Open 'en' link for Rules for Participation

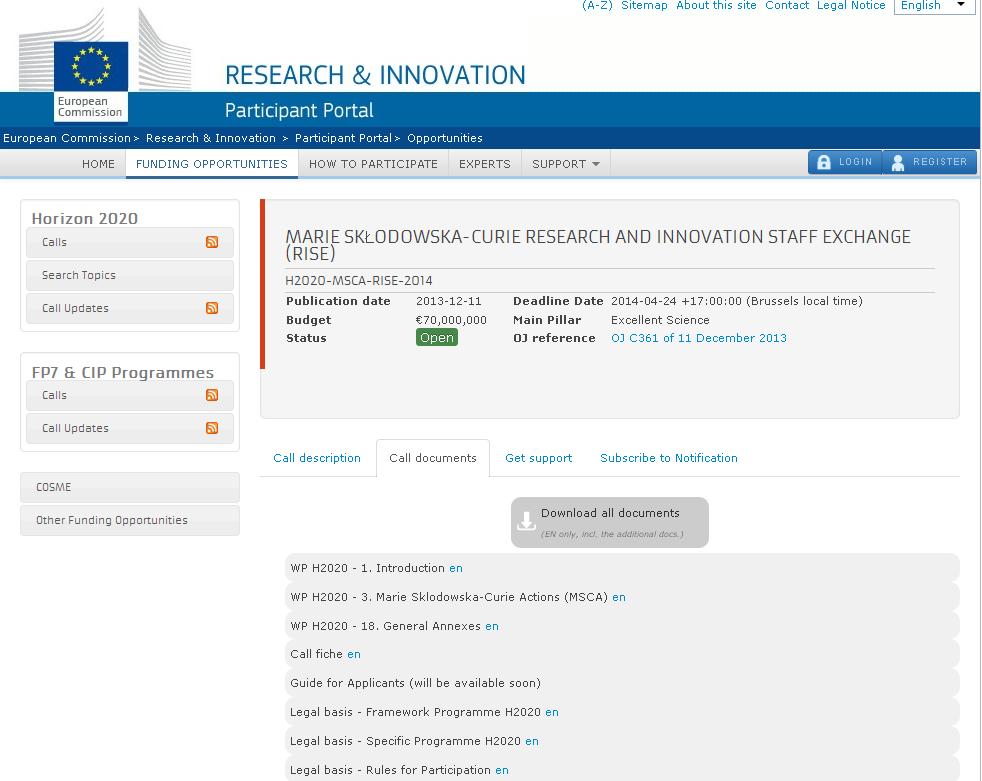pos(502,770)
